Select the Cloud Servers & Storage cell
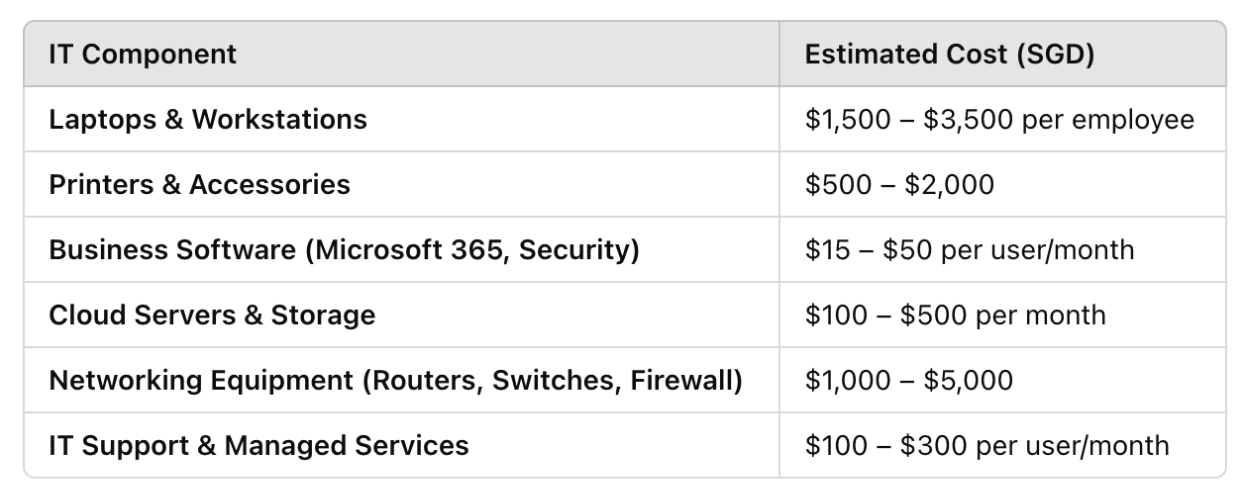Screen dimensions: 1252x500 [x=212, y=315]
